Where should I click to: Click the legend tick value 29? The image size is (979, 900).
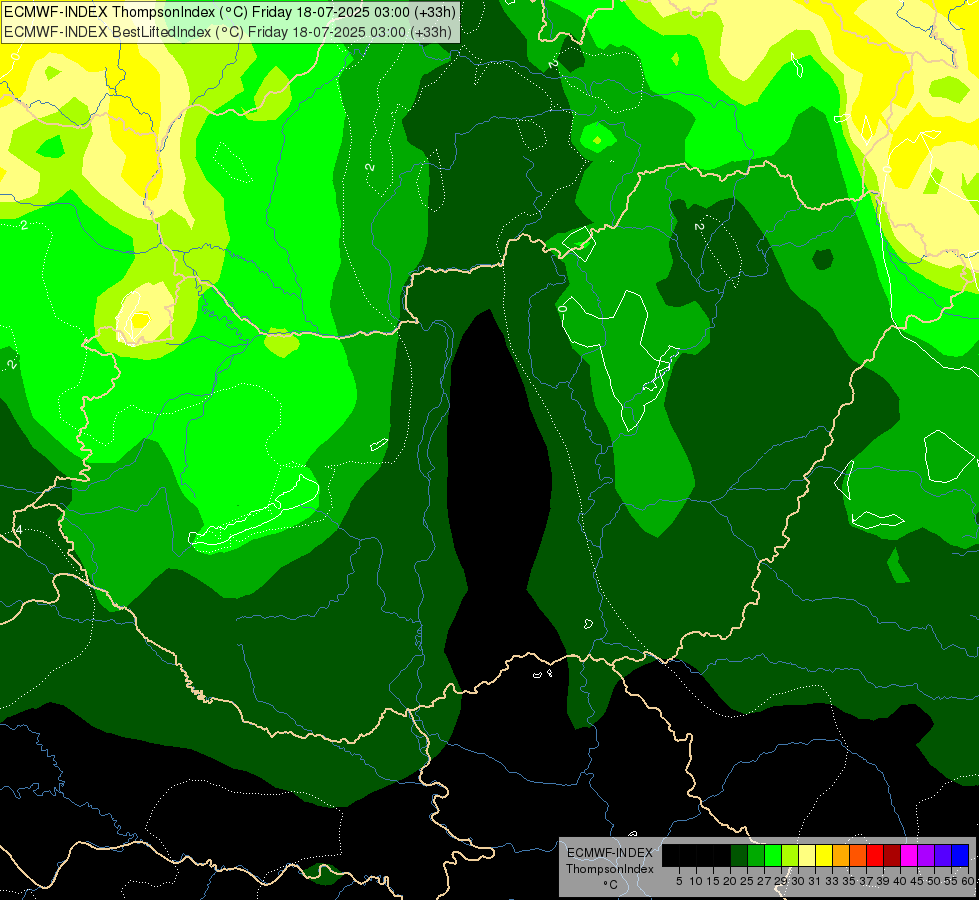[x=781, y=881]
